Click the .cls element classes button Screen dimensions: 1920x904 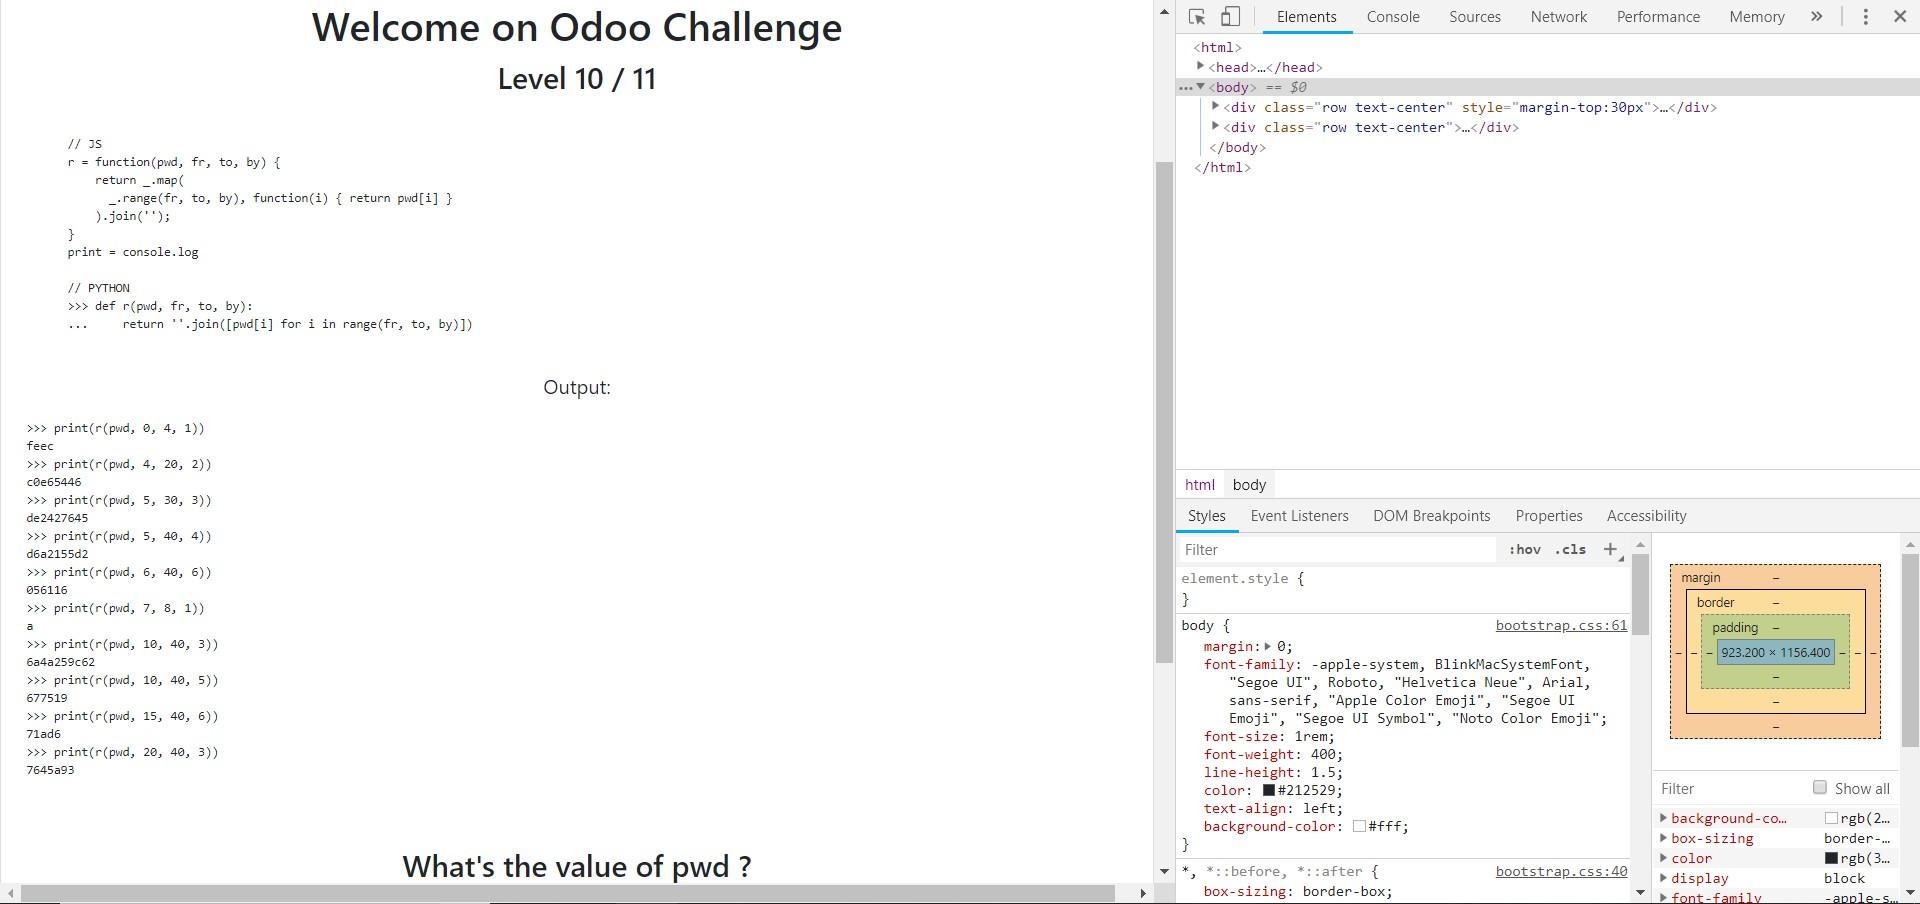pyautogui.click(x=1570, y=549)
